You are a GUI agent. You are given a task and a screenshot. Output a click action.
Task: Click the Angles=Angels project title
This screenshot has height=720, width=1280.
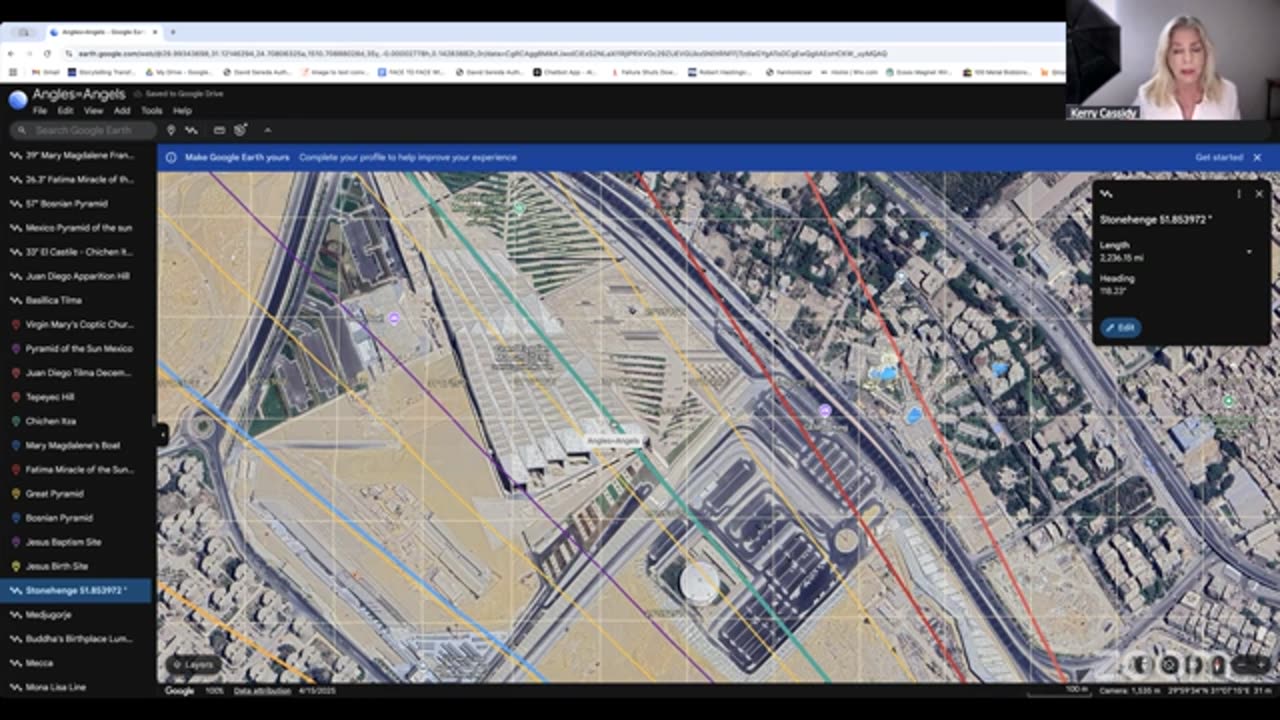coord(78,94)
